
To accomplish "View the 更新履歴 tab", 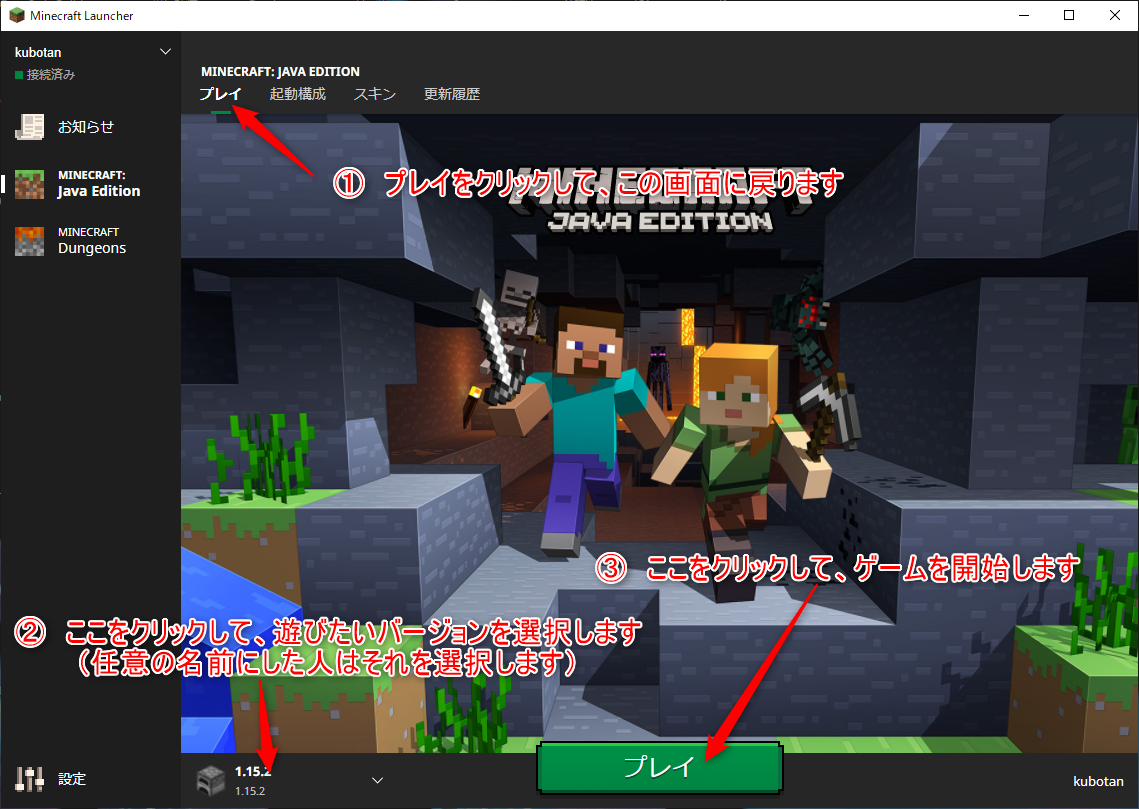I will coord(452,94).
